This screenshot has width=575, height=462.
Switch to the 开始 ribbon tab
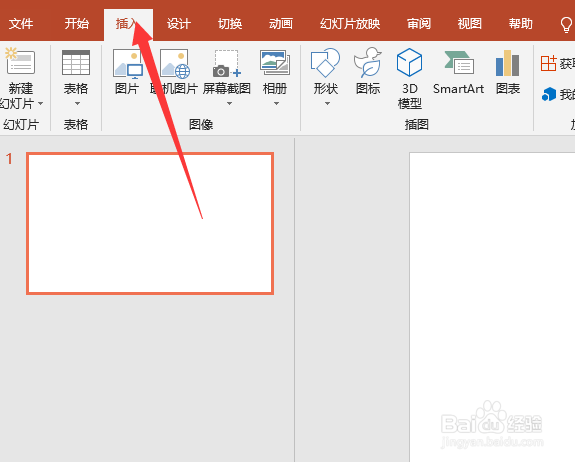(x=77, y=24)
